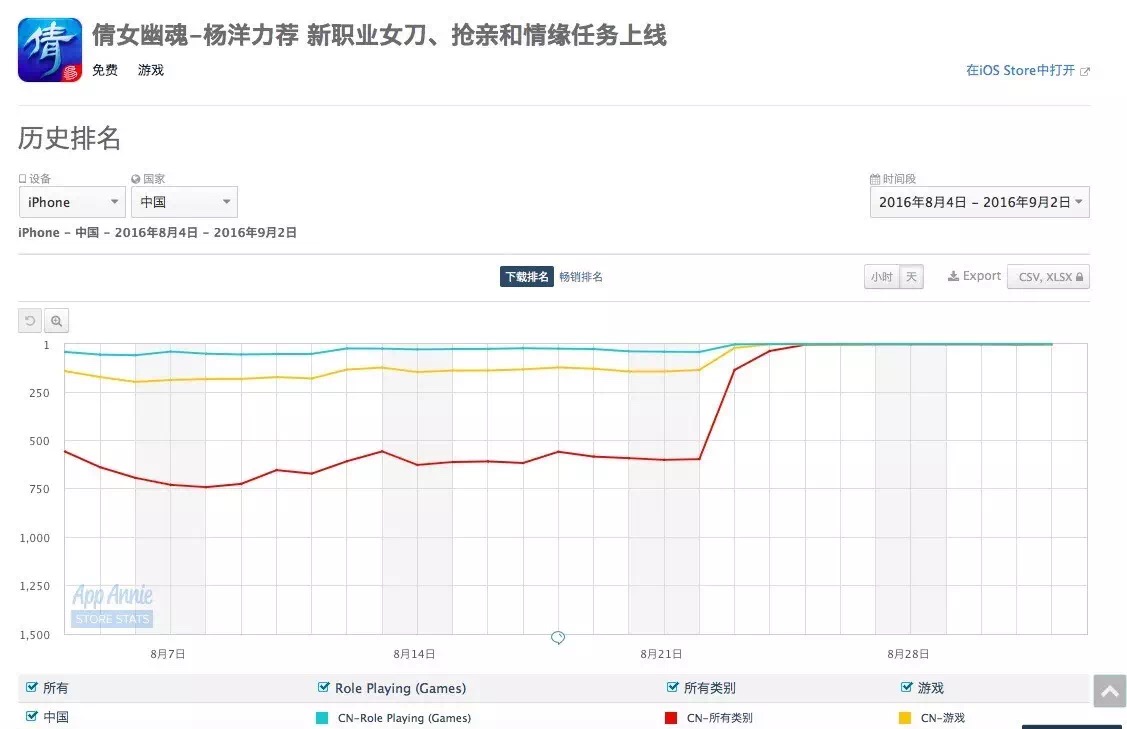Click the Export download icon
Screen dimensions: 1127x729
[953, 276]
